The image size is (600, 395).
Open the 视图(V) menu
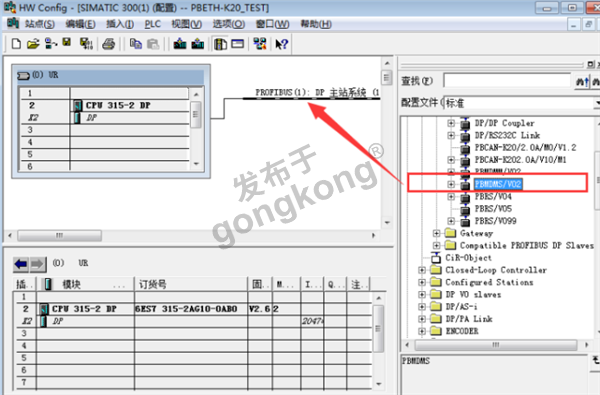[x=186, y=24]
